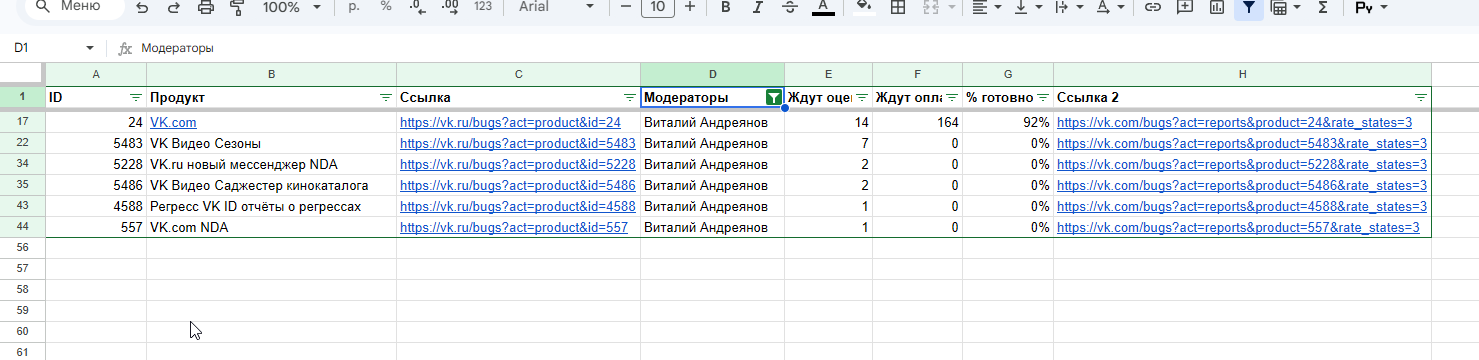Open the horizontal align dropdown
This screenshot has height=360, width=1479.
[x=987, y=7]
